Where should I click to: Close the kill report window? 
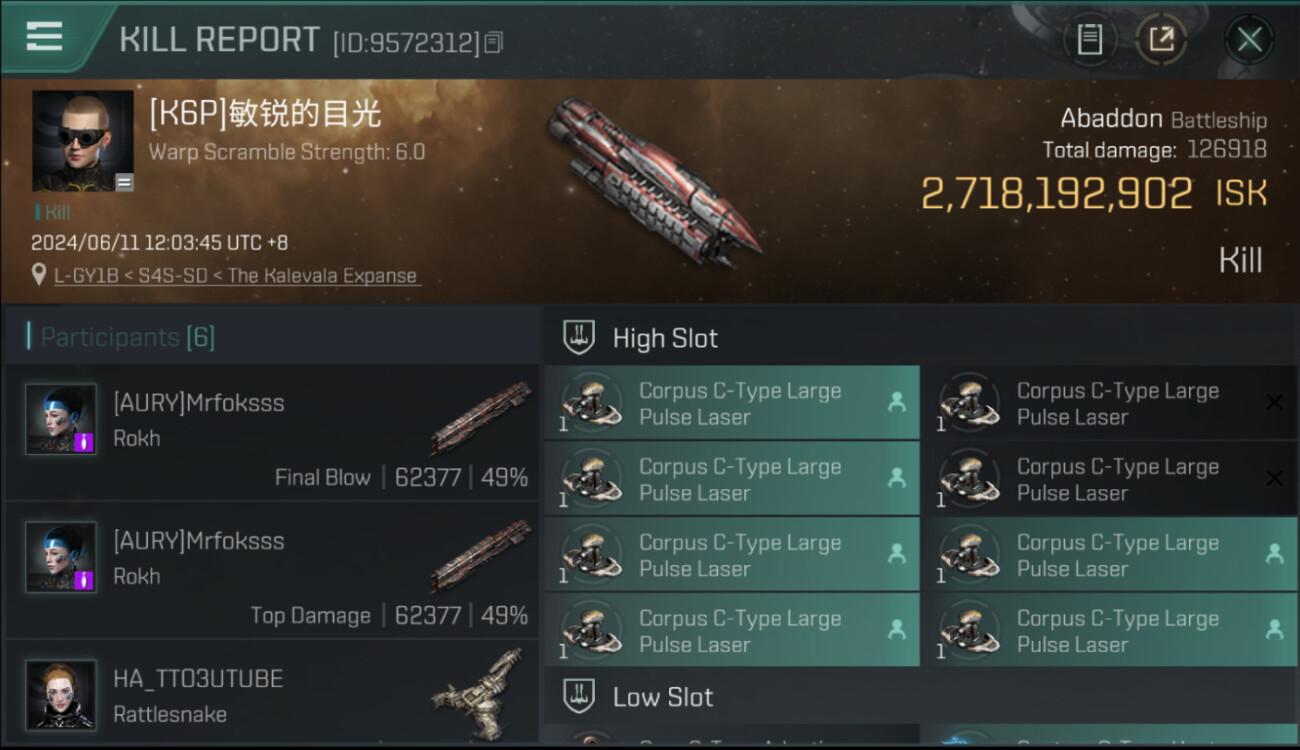pos(1249,40)
